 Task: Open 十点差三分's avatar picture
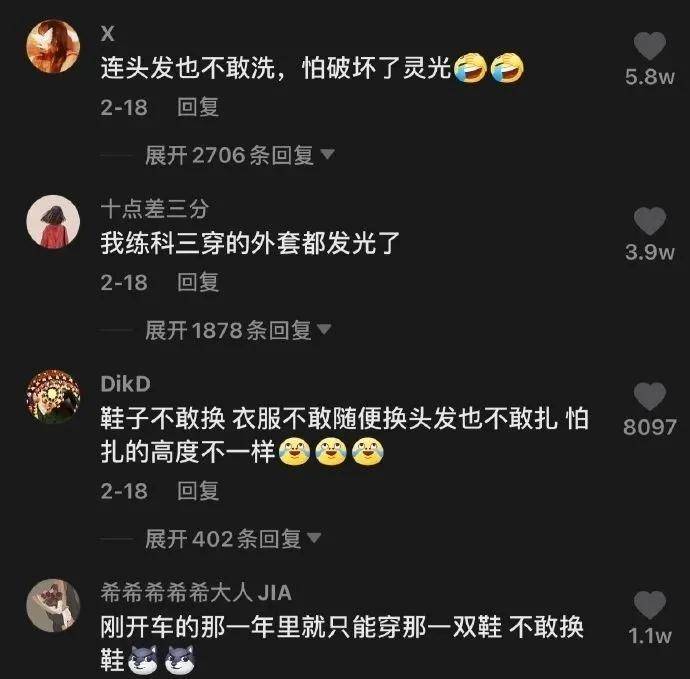pos(53,222)
